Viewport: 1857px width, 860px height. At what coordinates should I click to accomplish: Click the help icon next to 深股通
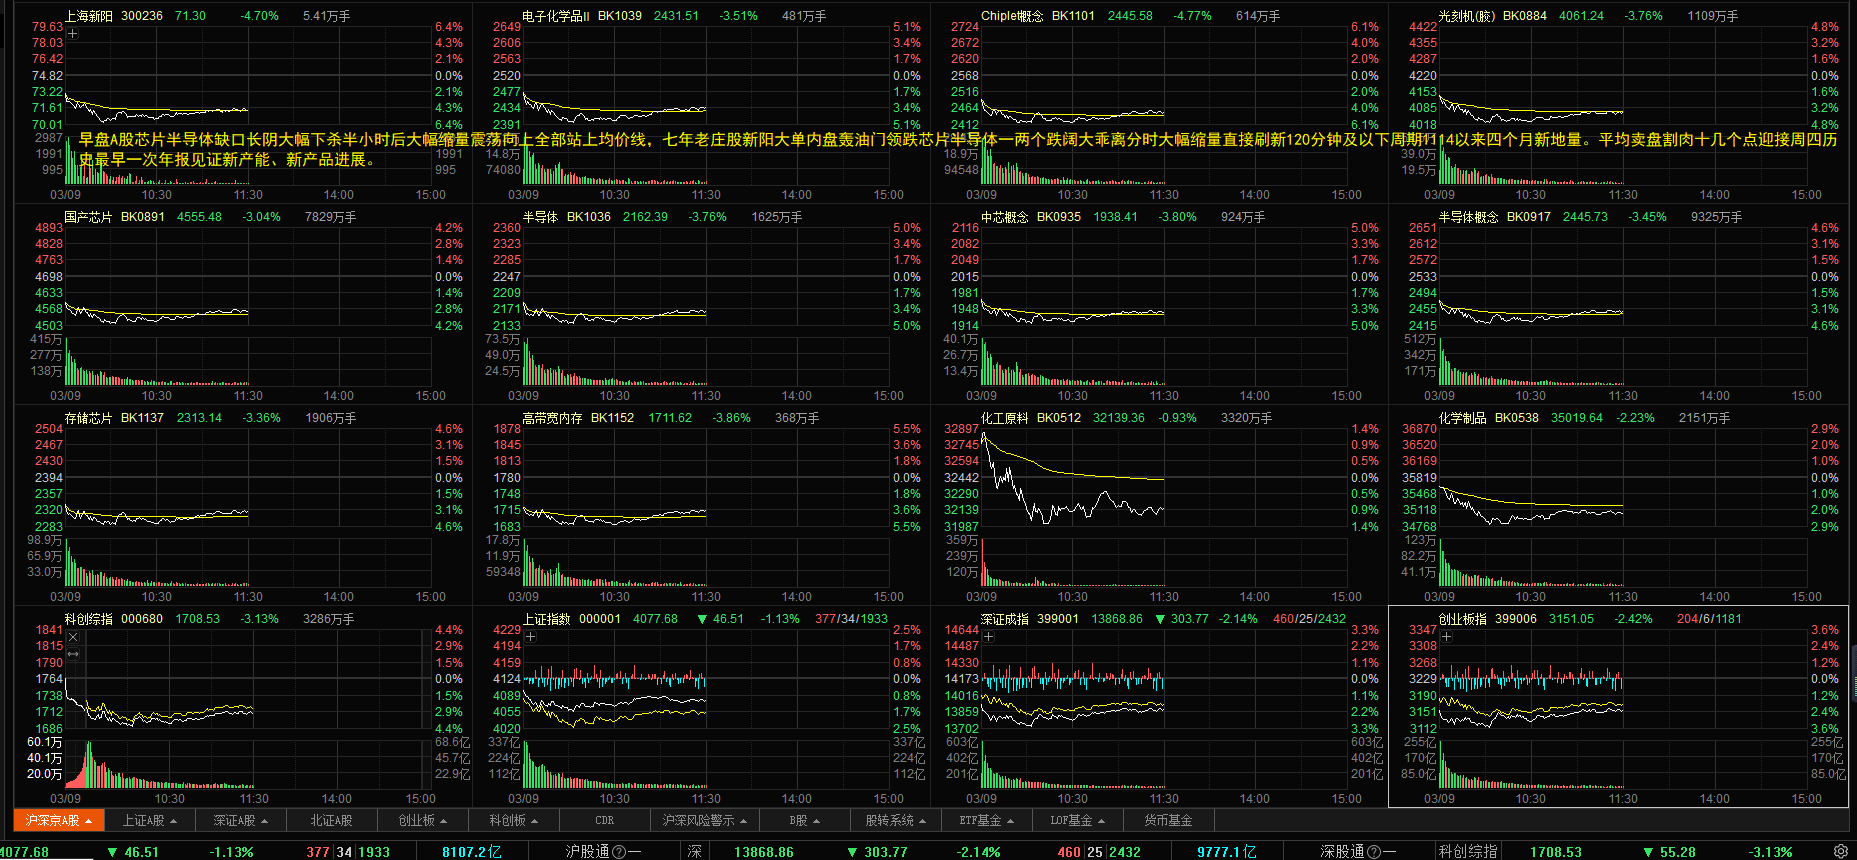click(x=1374, y=852)
